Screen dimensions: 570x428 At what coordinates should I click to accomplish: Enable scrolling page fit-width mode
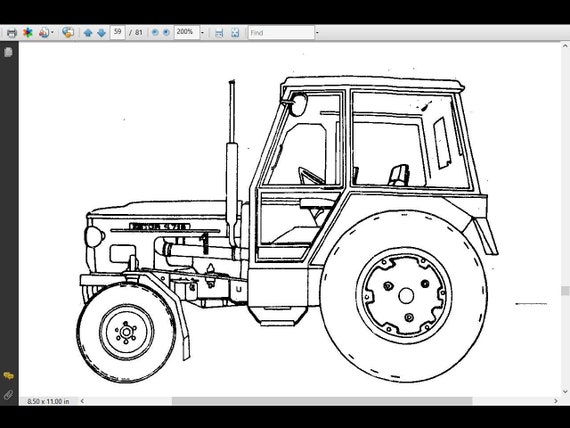pyautogui.click(x=219, y=33)
